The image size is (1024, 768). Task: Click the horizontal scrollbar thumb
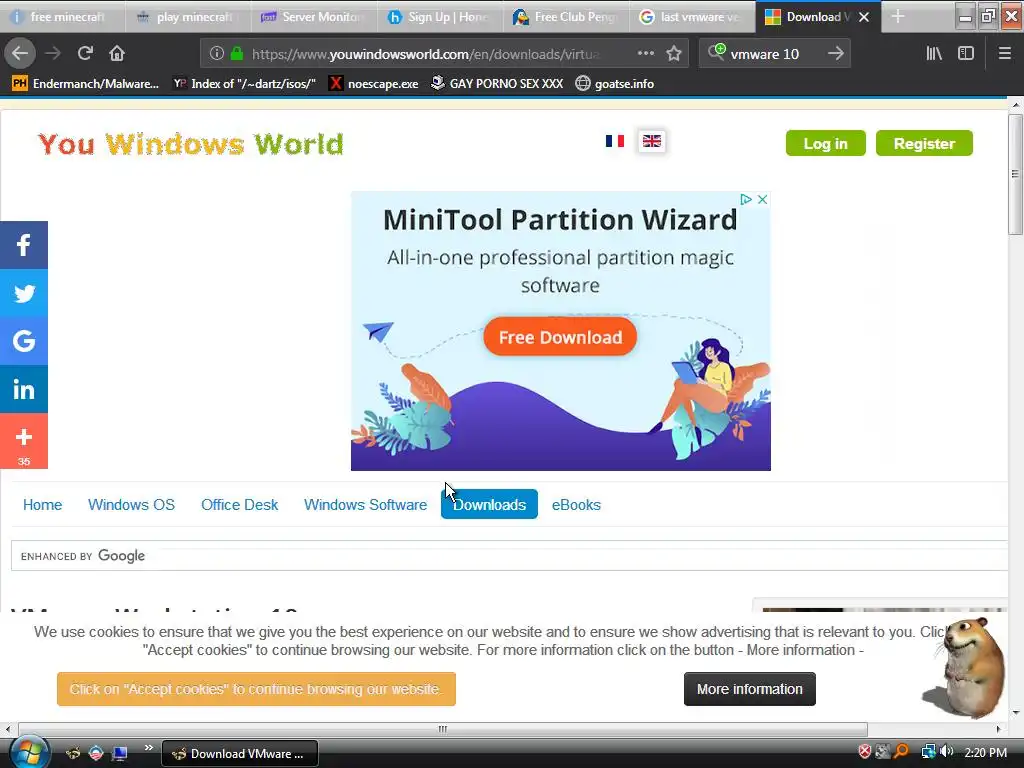(x=443, y=729)
